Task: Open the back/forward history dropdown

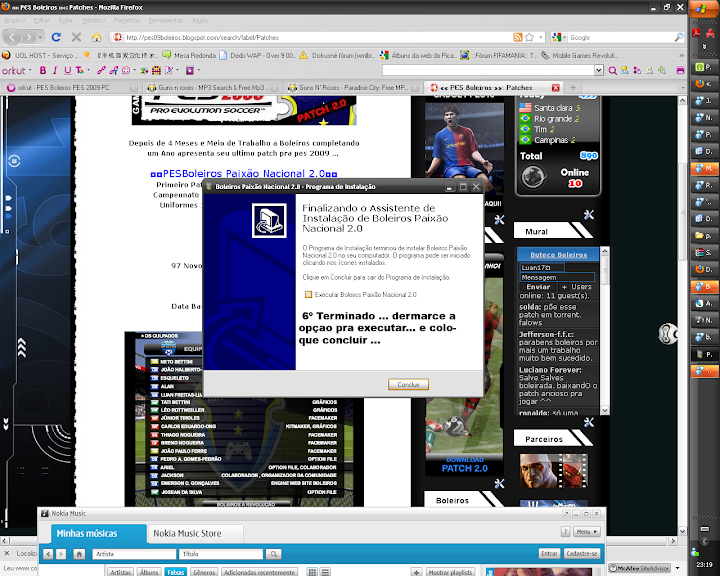Action: point(40,37)
